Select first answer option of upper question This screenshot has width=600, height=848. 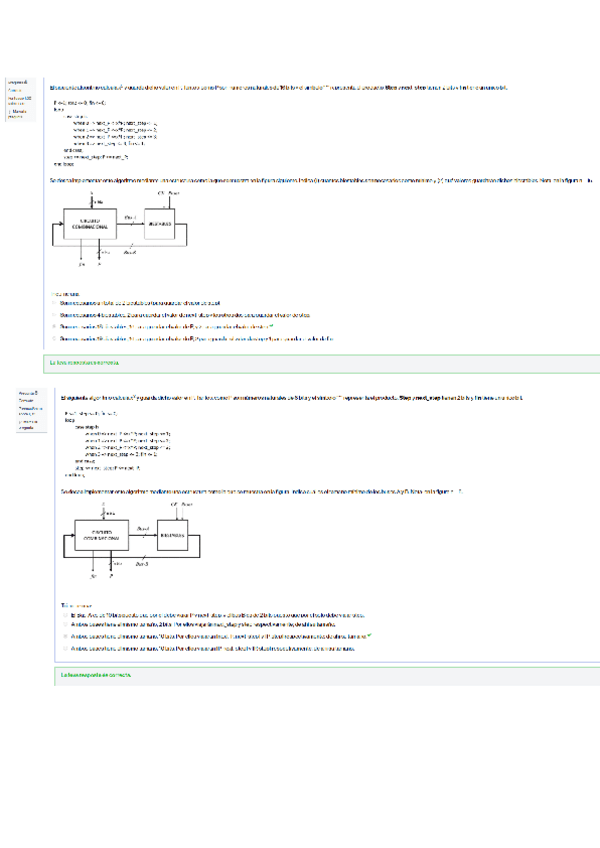54,303
